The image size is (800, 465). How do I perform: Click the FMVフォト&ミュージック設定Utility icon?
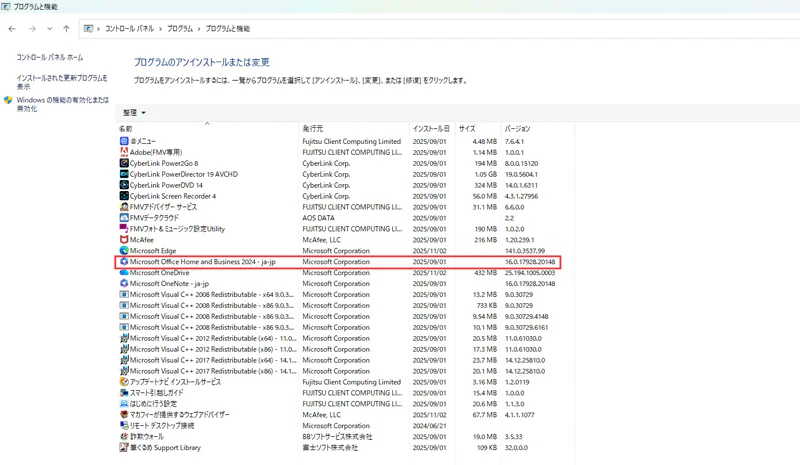(x=124, y=229)
